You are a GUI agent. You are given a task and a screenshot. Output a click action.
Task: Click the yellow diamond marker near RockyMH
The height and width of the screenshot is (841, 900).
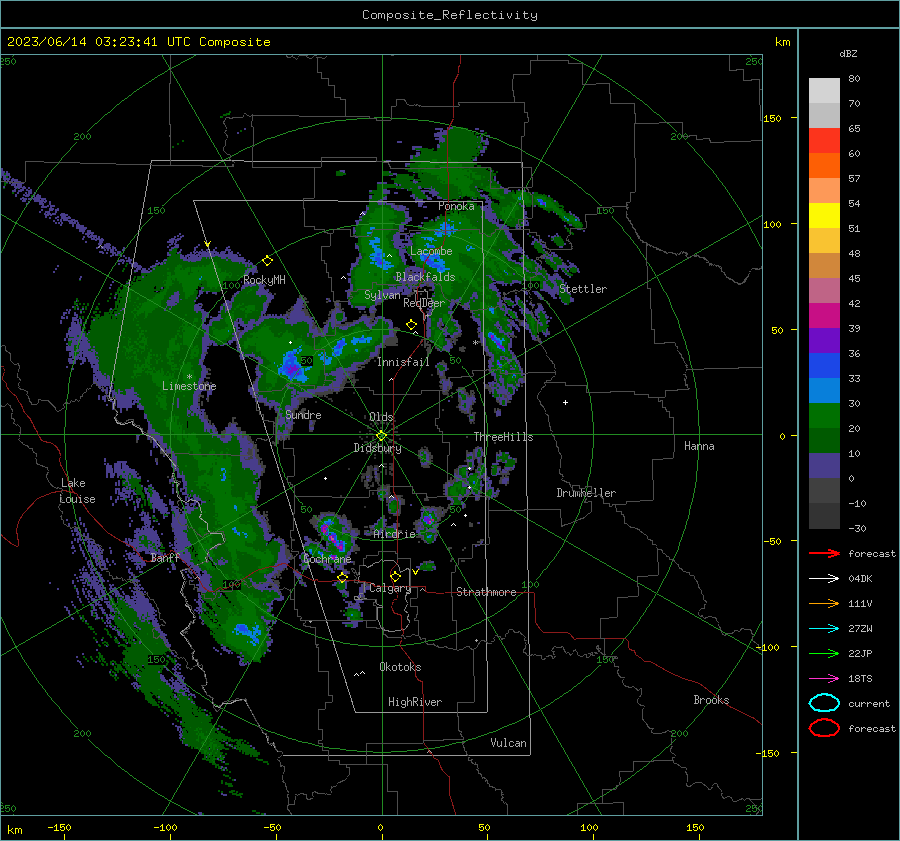coord(267,261)
